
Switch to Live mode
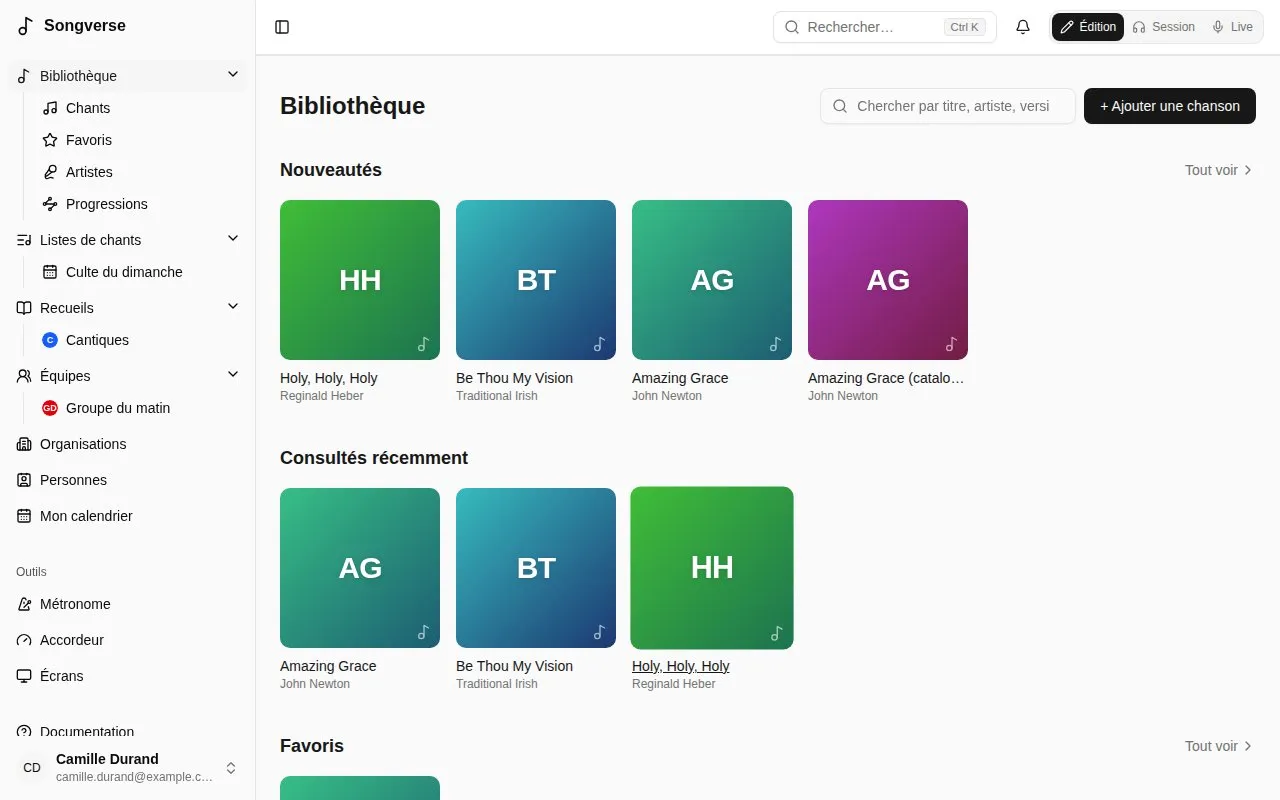(1232, 27)
